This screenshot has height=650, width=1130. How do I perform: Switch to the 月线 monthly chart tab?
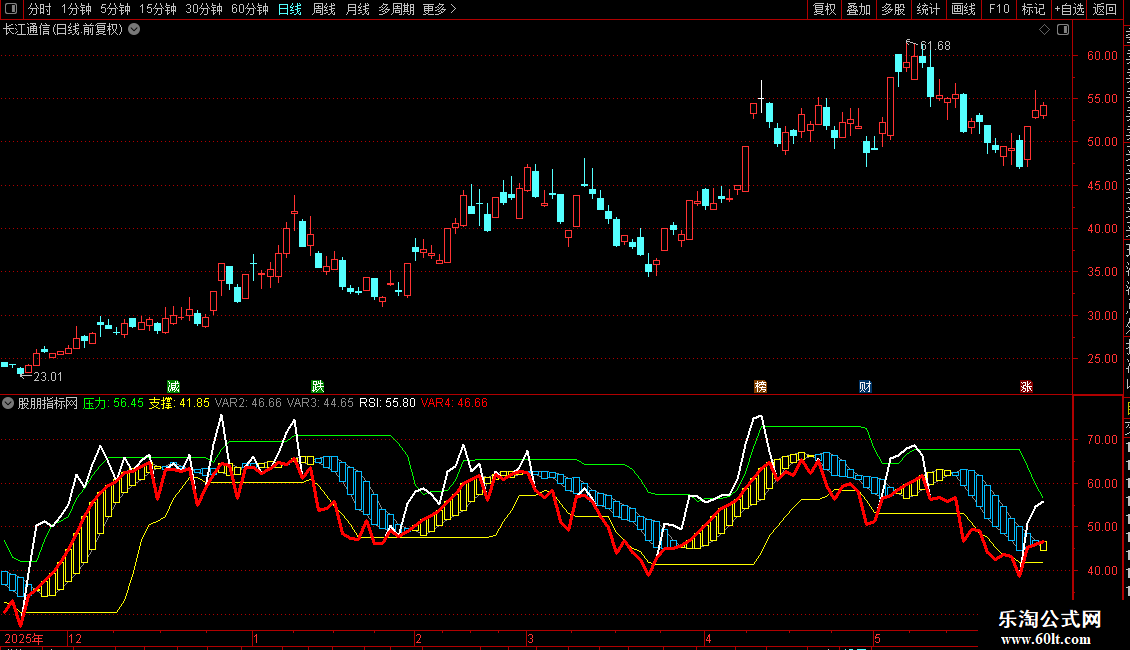[357, 9]
